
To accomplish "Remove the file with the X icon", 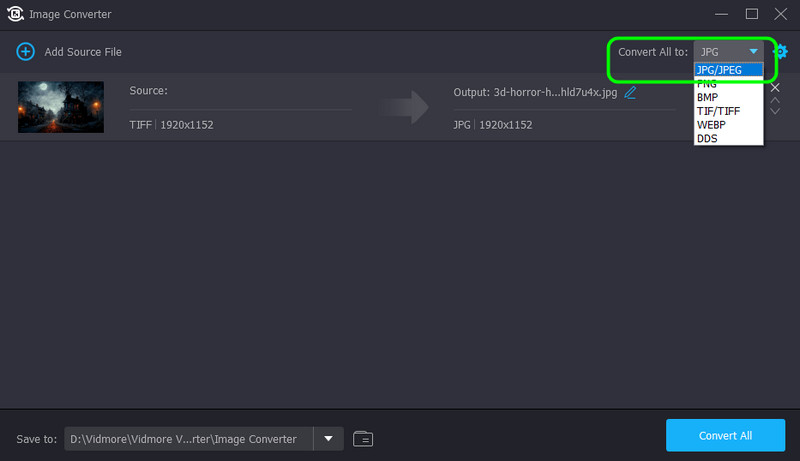I will (774, 88).
